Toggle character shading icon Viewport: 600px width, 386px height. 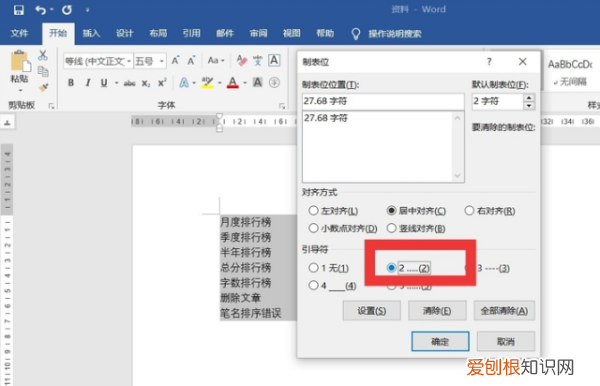pyautogui.click(x=258, y=83)
